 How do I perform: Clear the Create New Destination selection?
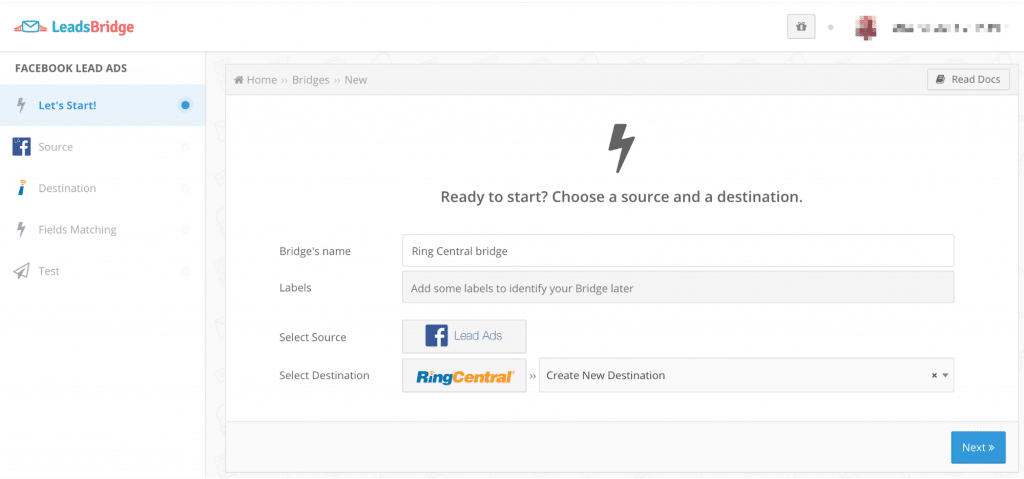pyautogui.click(x=934, y=376)
